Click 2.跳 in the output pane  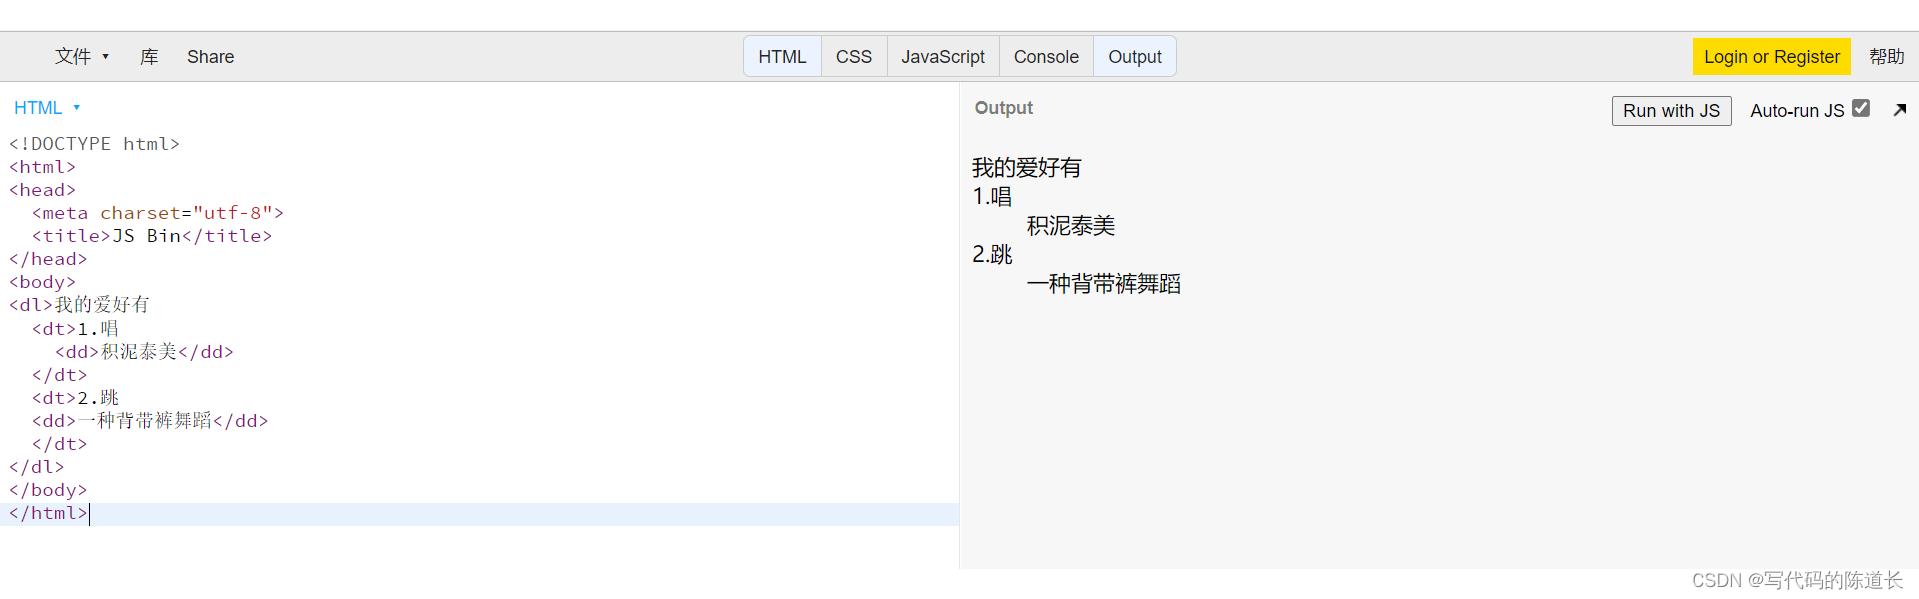tap(992, 255)
